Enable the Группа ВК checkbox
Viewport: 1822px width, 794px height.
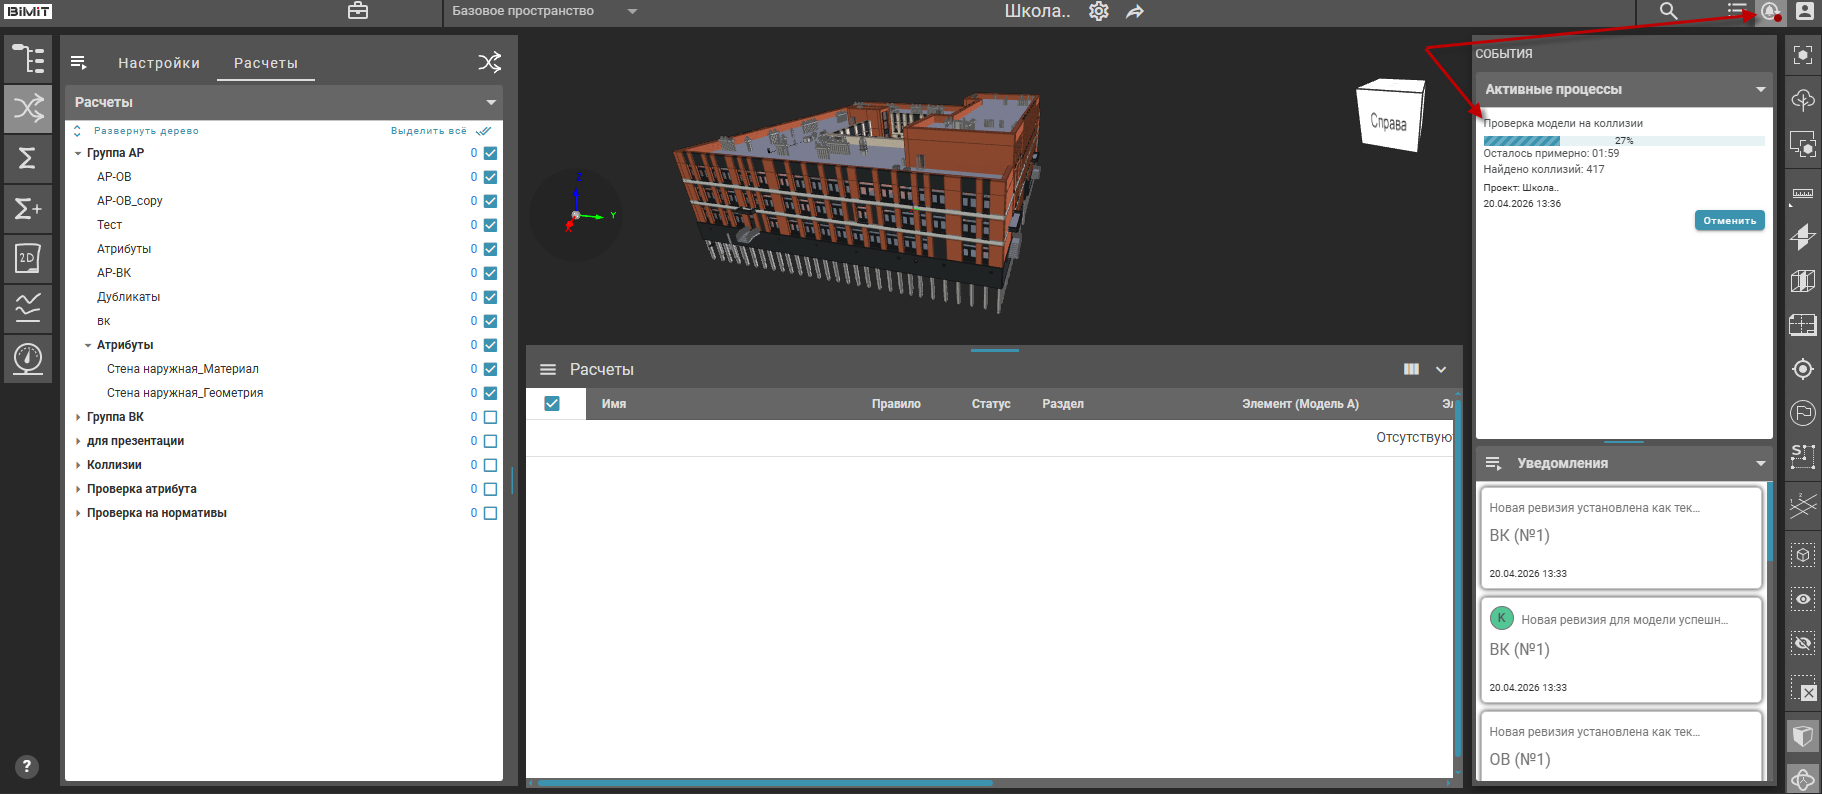click(490, 417)
